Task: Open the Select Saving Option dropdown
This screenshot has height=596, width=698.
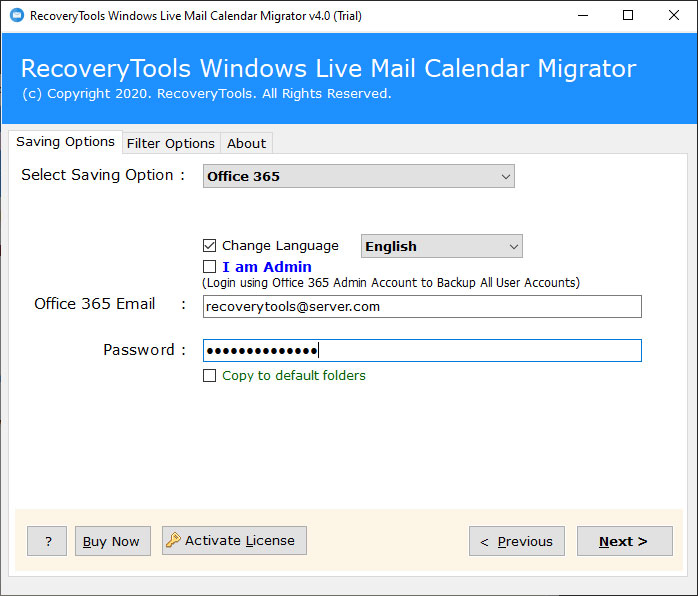Action: 359,176
